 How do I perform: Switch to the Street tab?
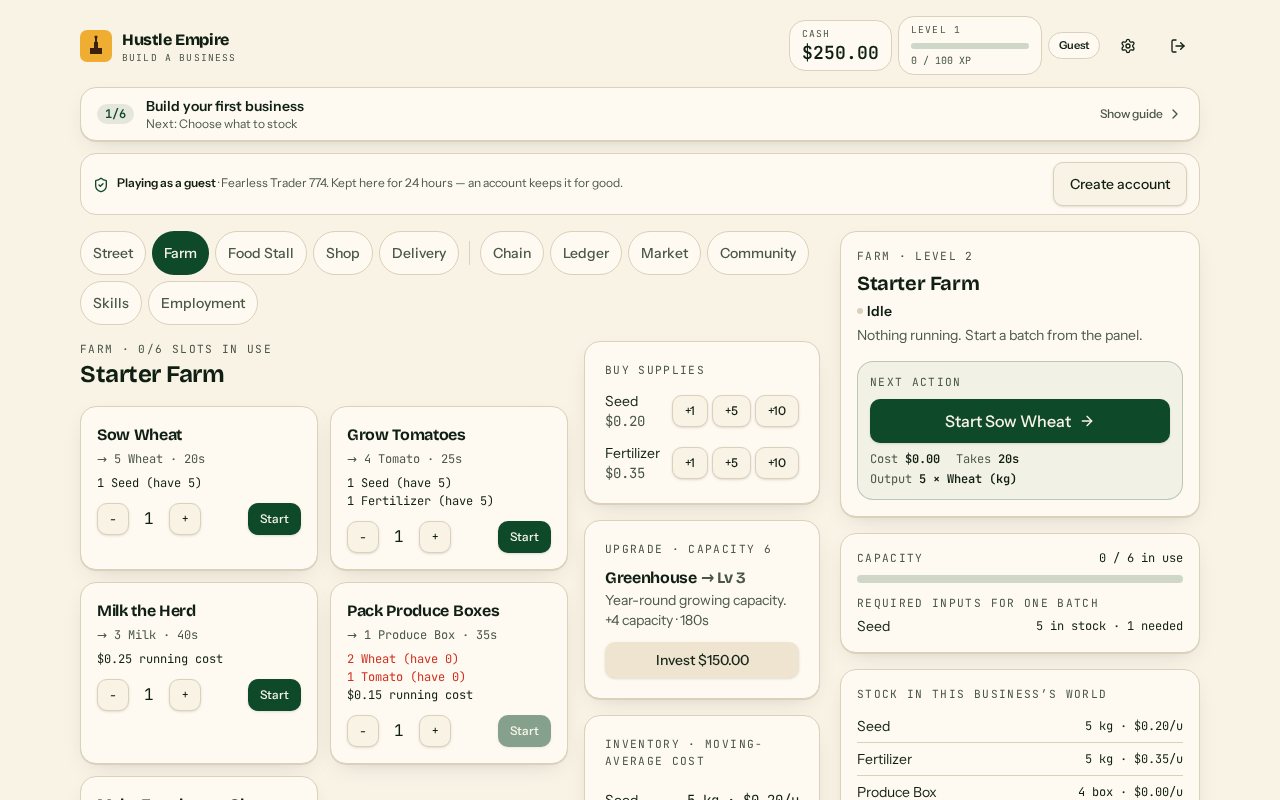pos(113,253)
